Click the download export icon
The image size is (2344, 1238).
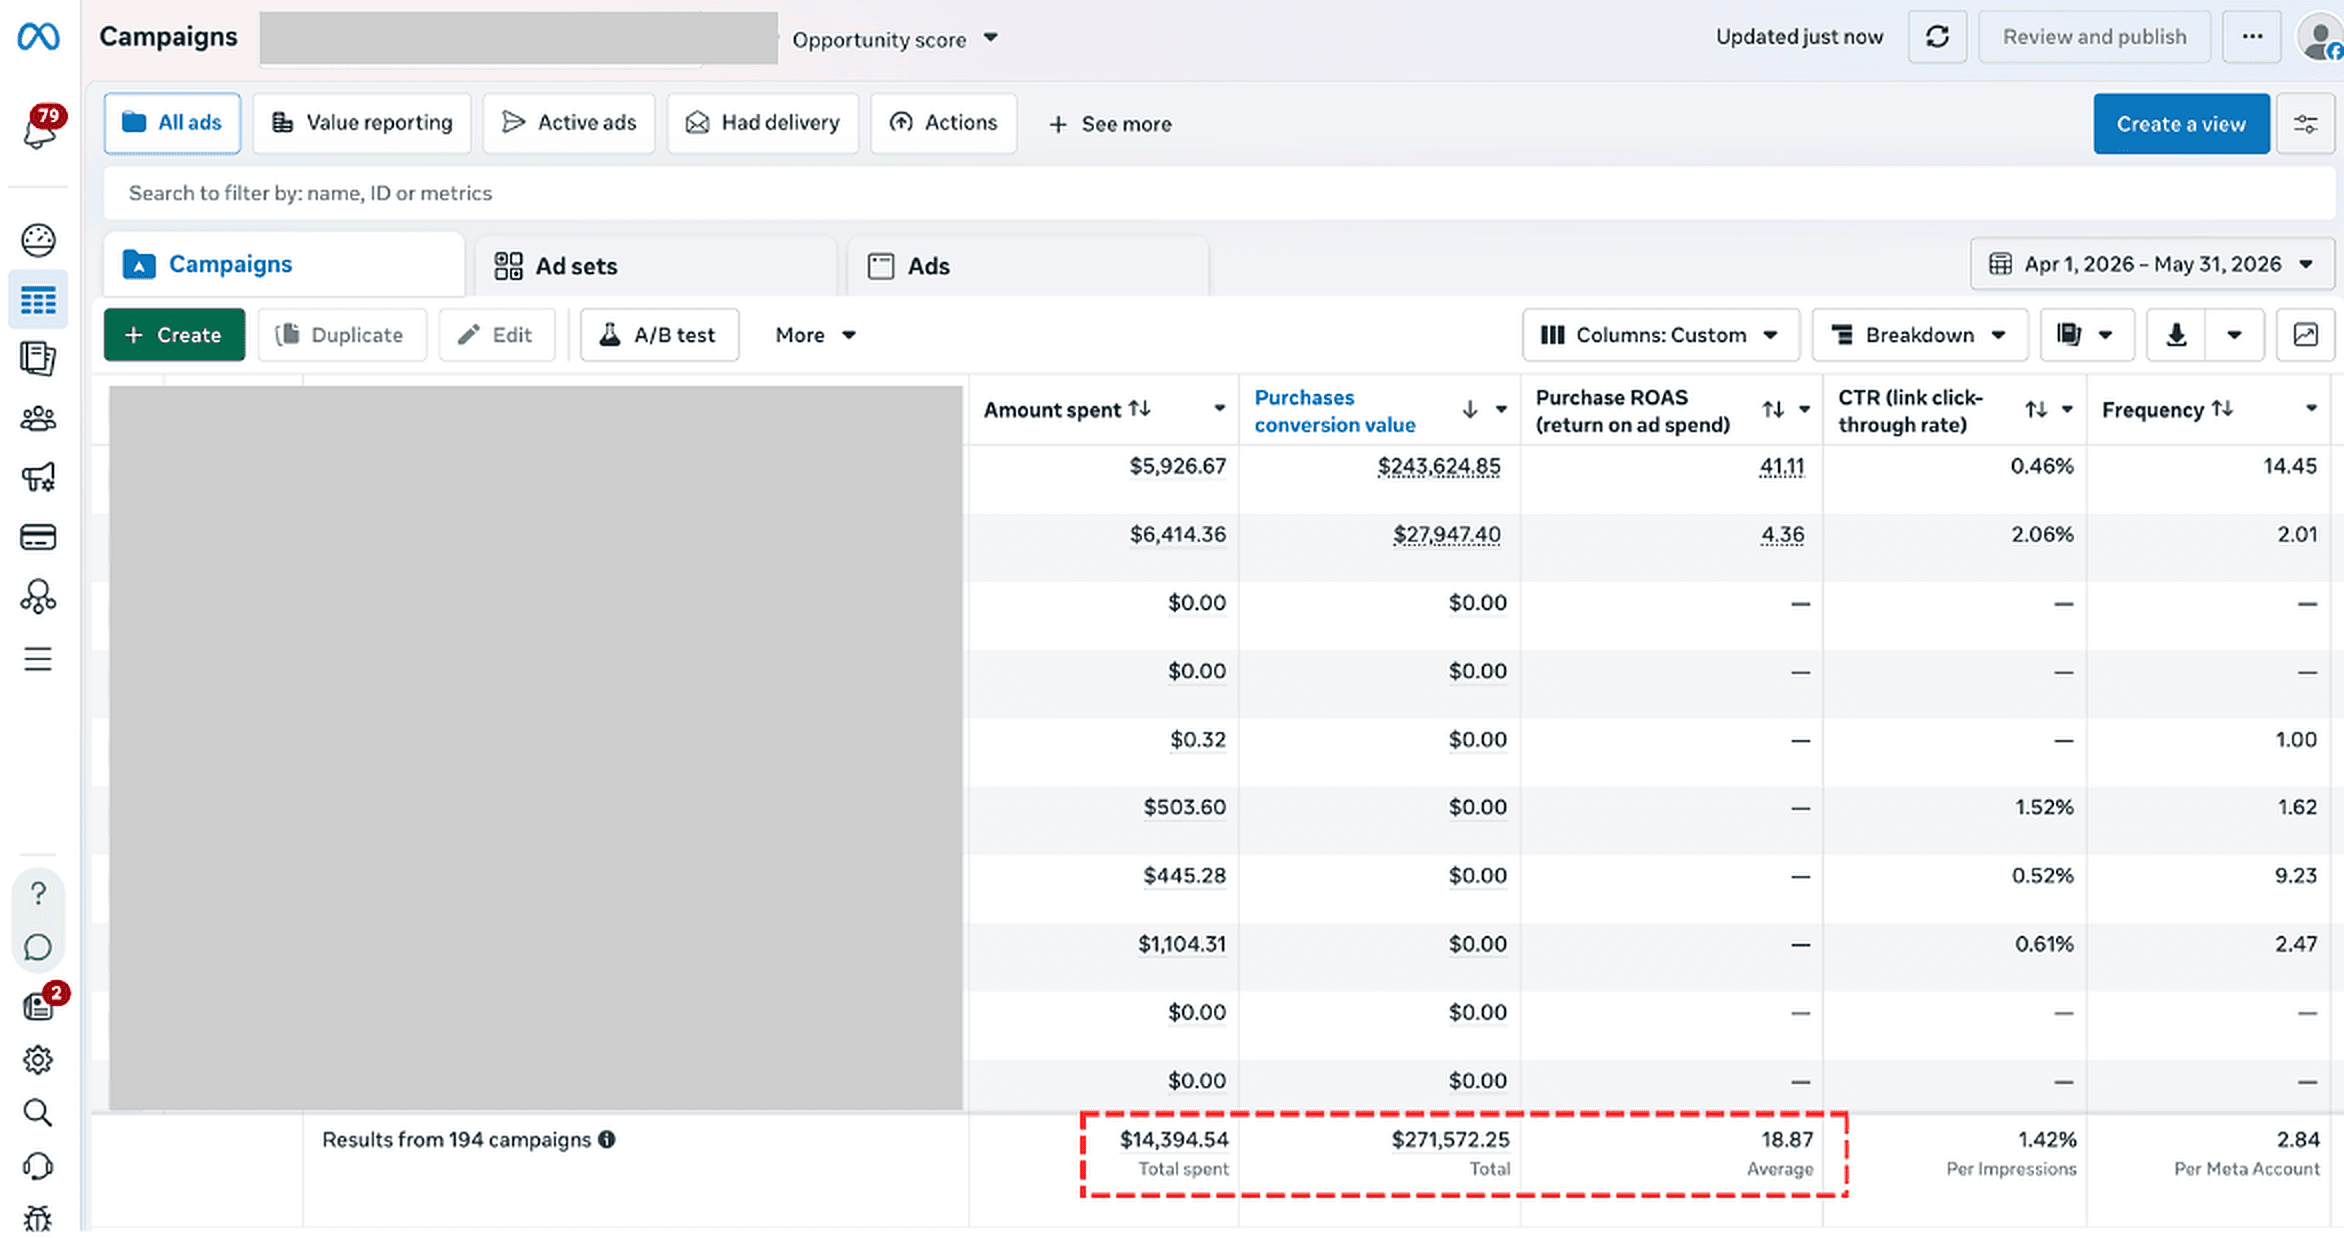coord(2175,335)
